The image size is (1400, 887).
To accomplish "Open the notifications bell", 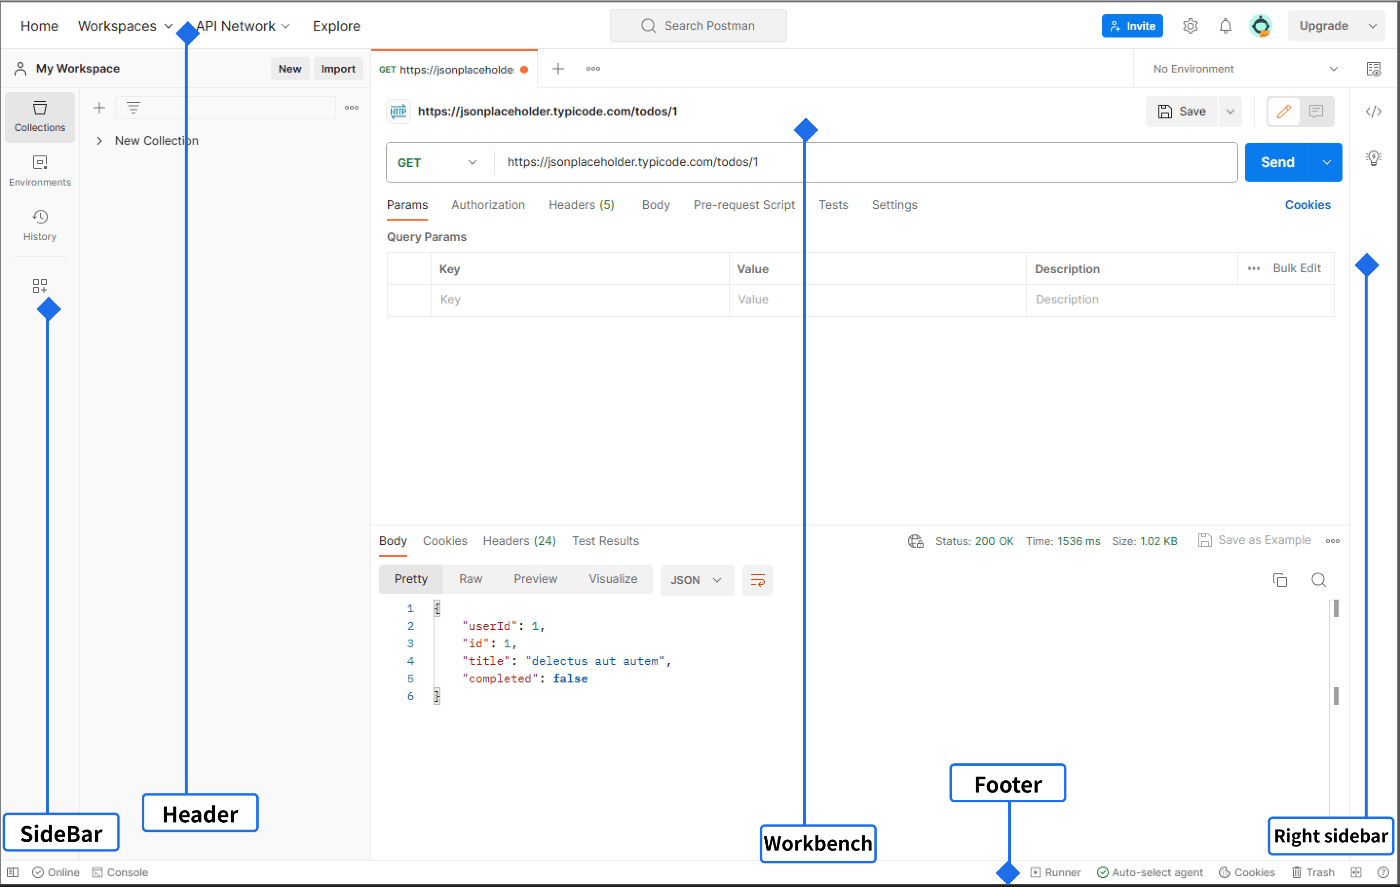I will click(x=1225, y=26).
